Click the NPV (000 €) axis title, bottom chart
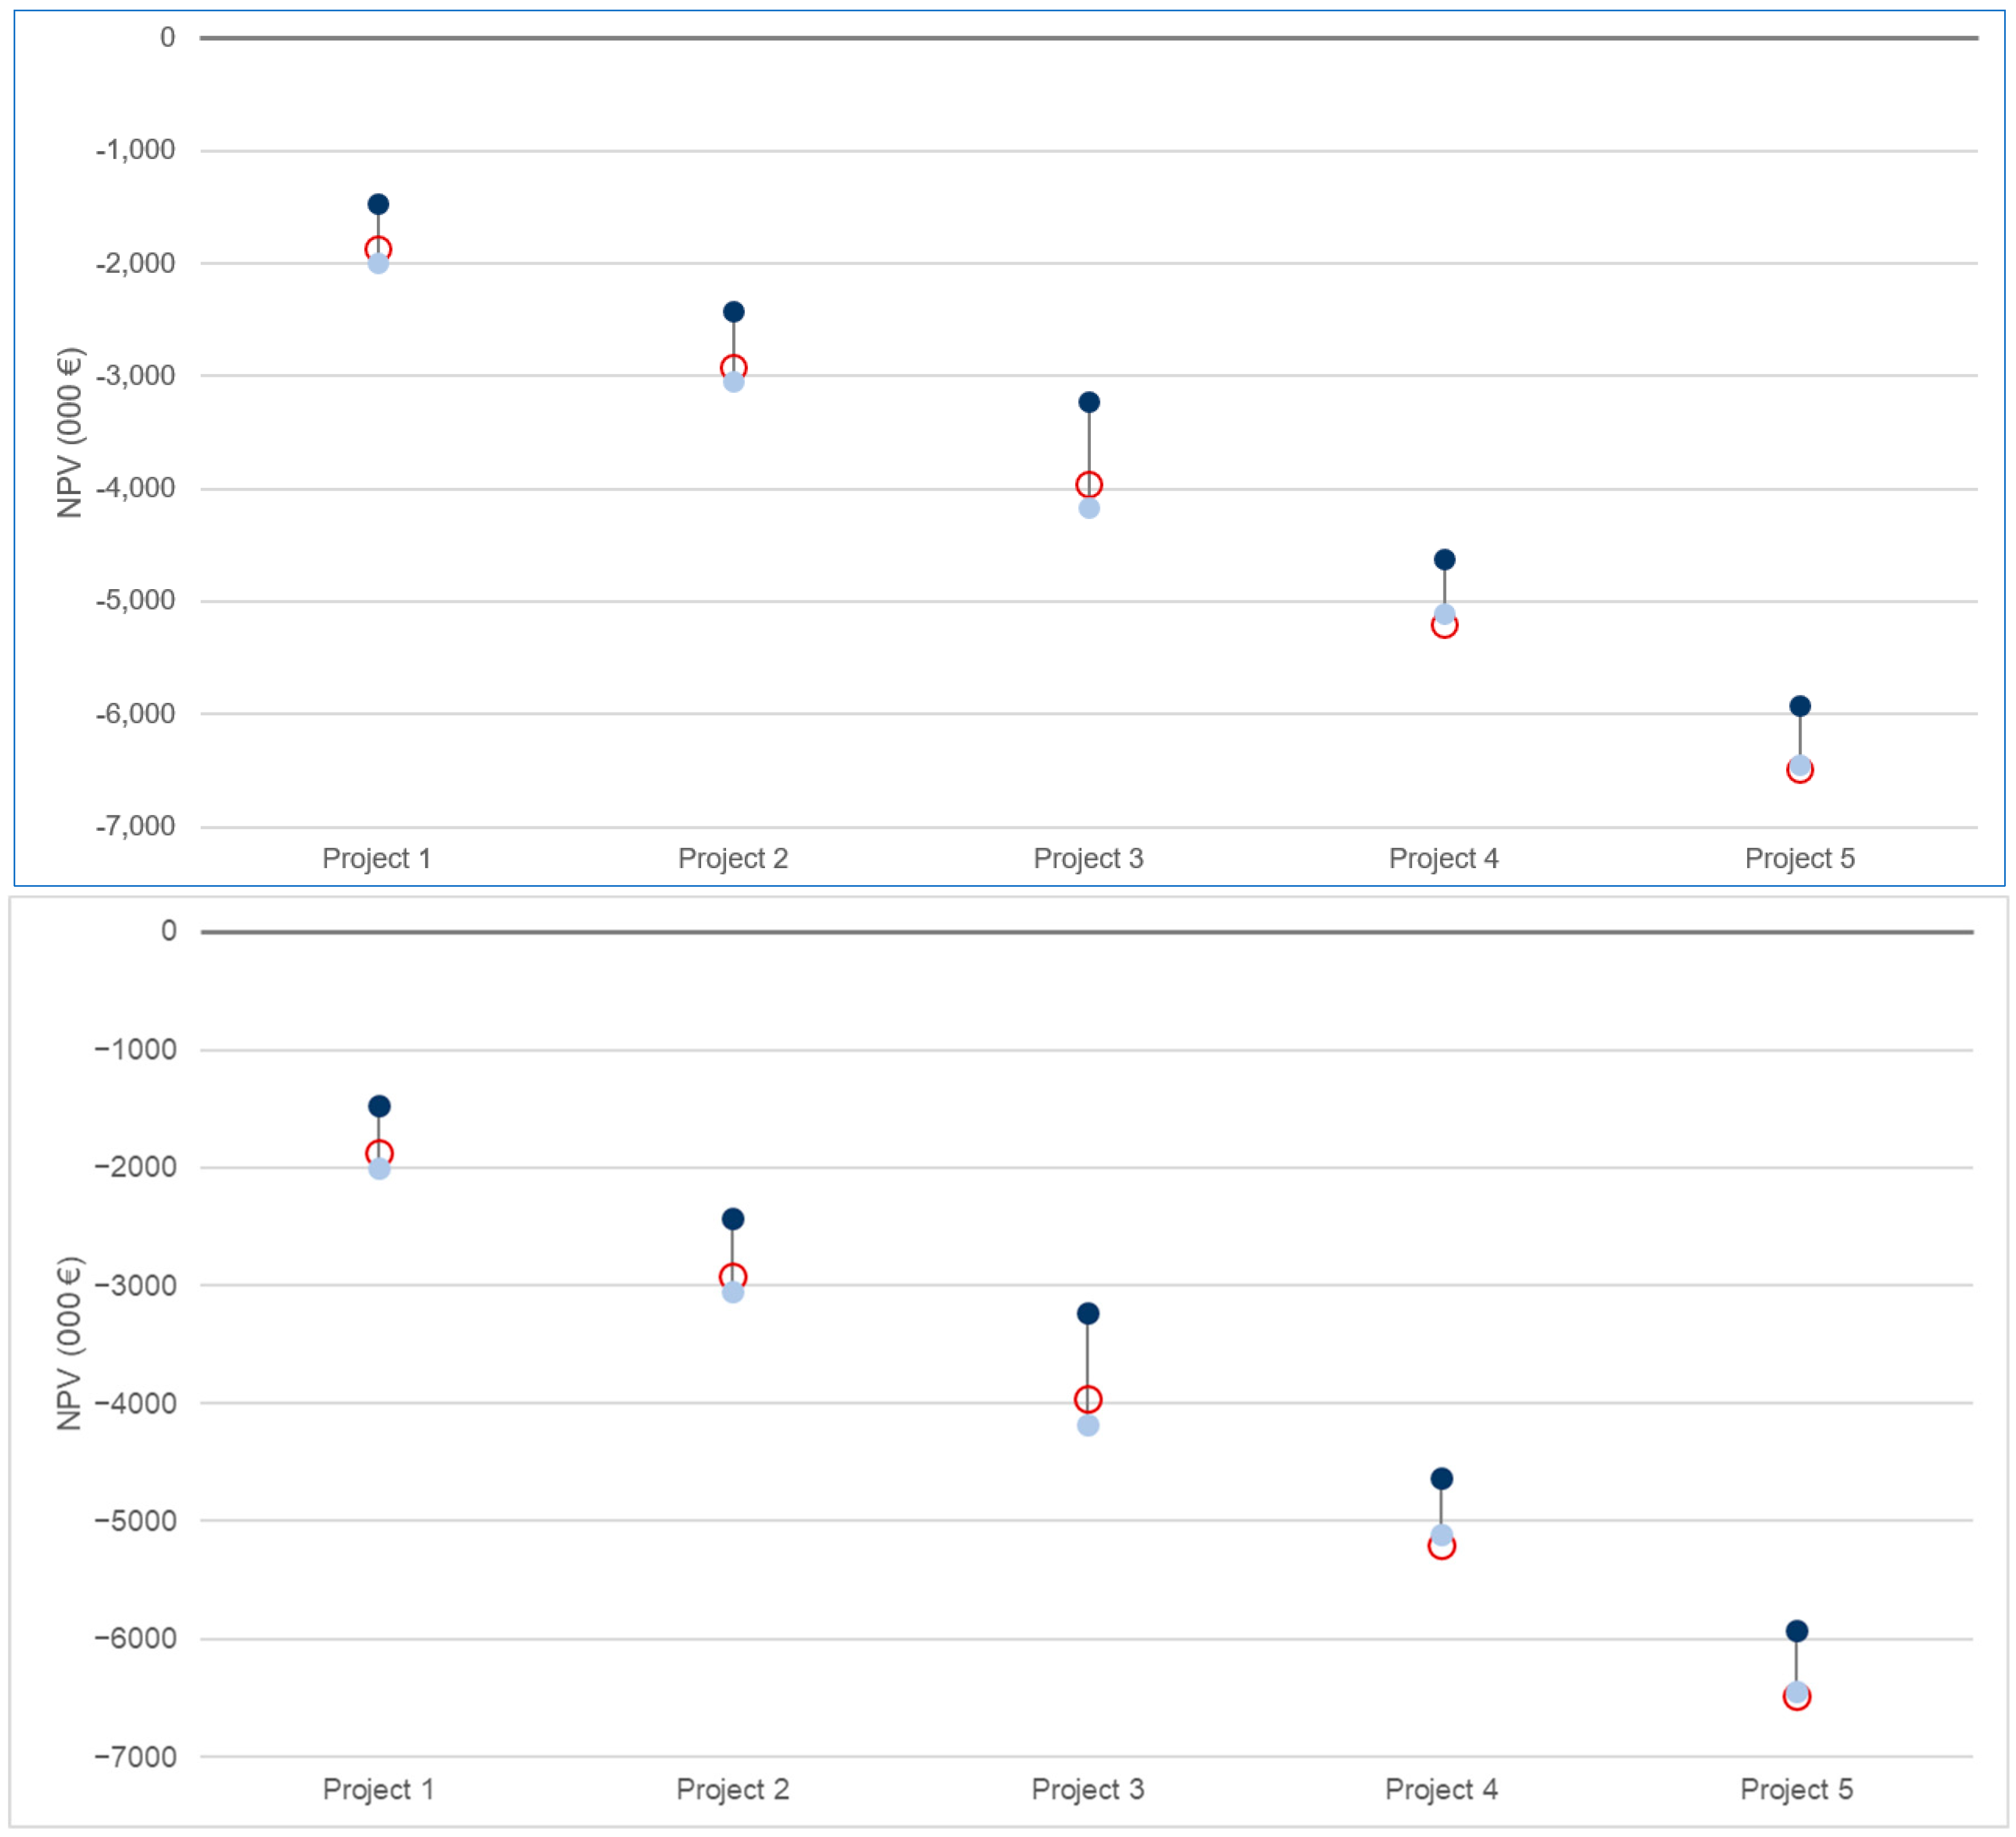This screenshot has height=1837, width=2016. (x=70, y=1343)
